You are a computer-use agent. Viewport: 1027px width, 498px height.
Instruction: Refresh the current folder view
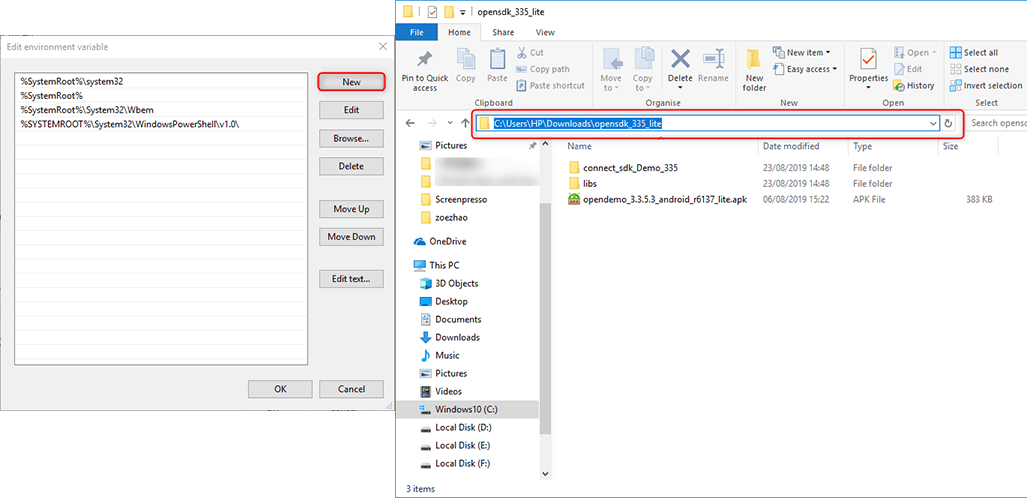[x=948, y=123]
